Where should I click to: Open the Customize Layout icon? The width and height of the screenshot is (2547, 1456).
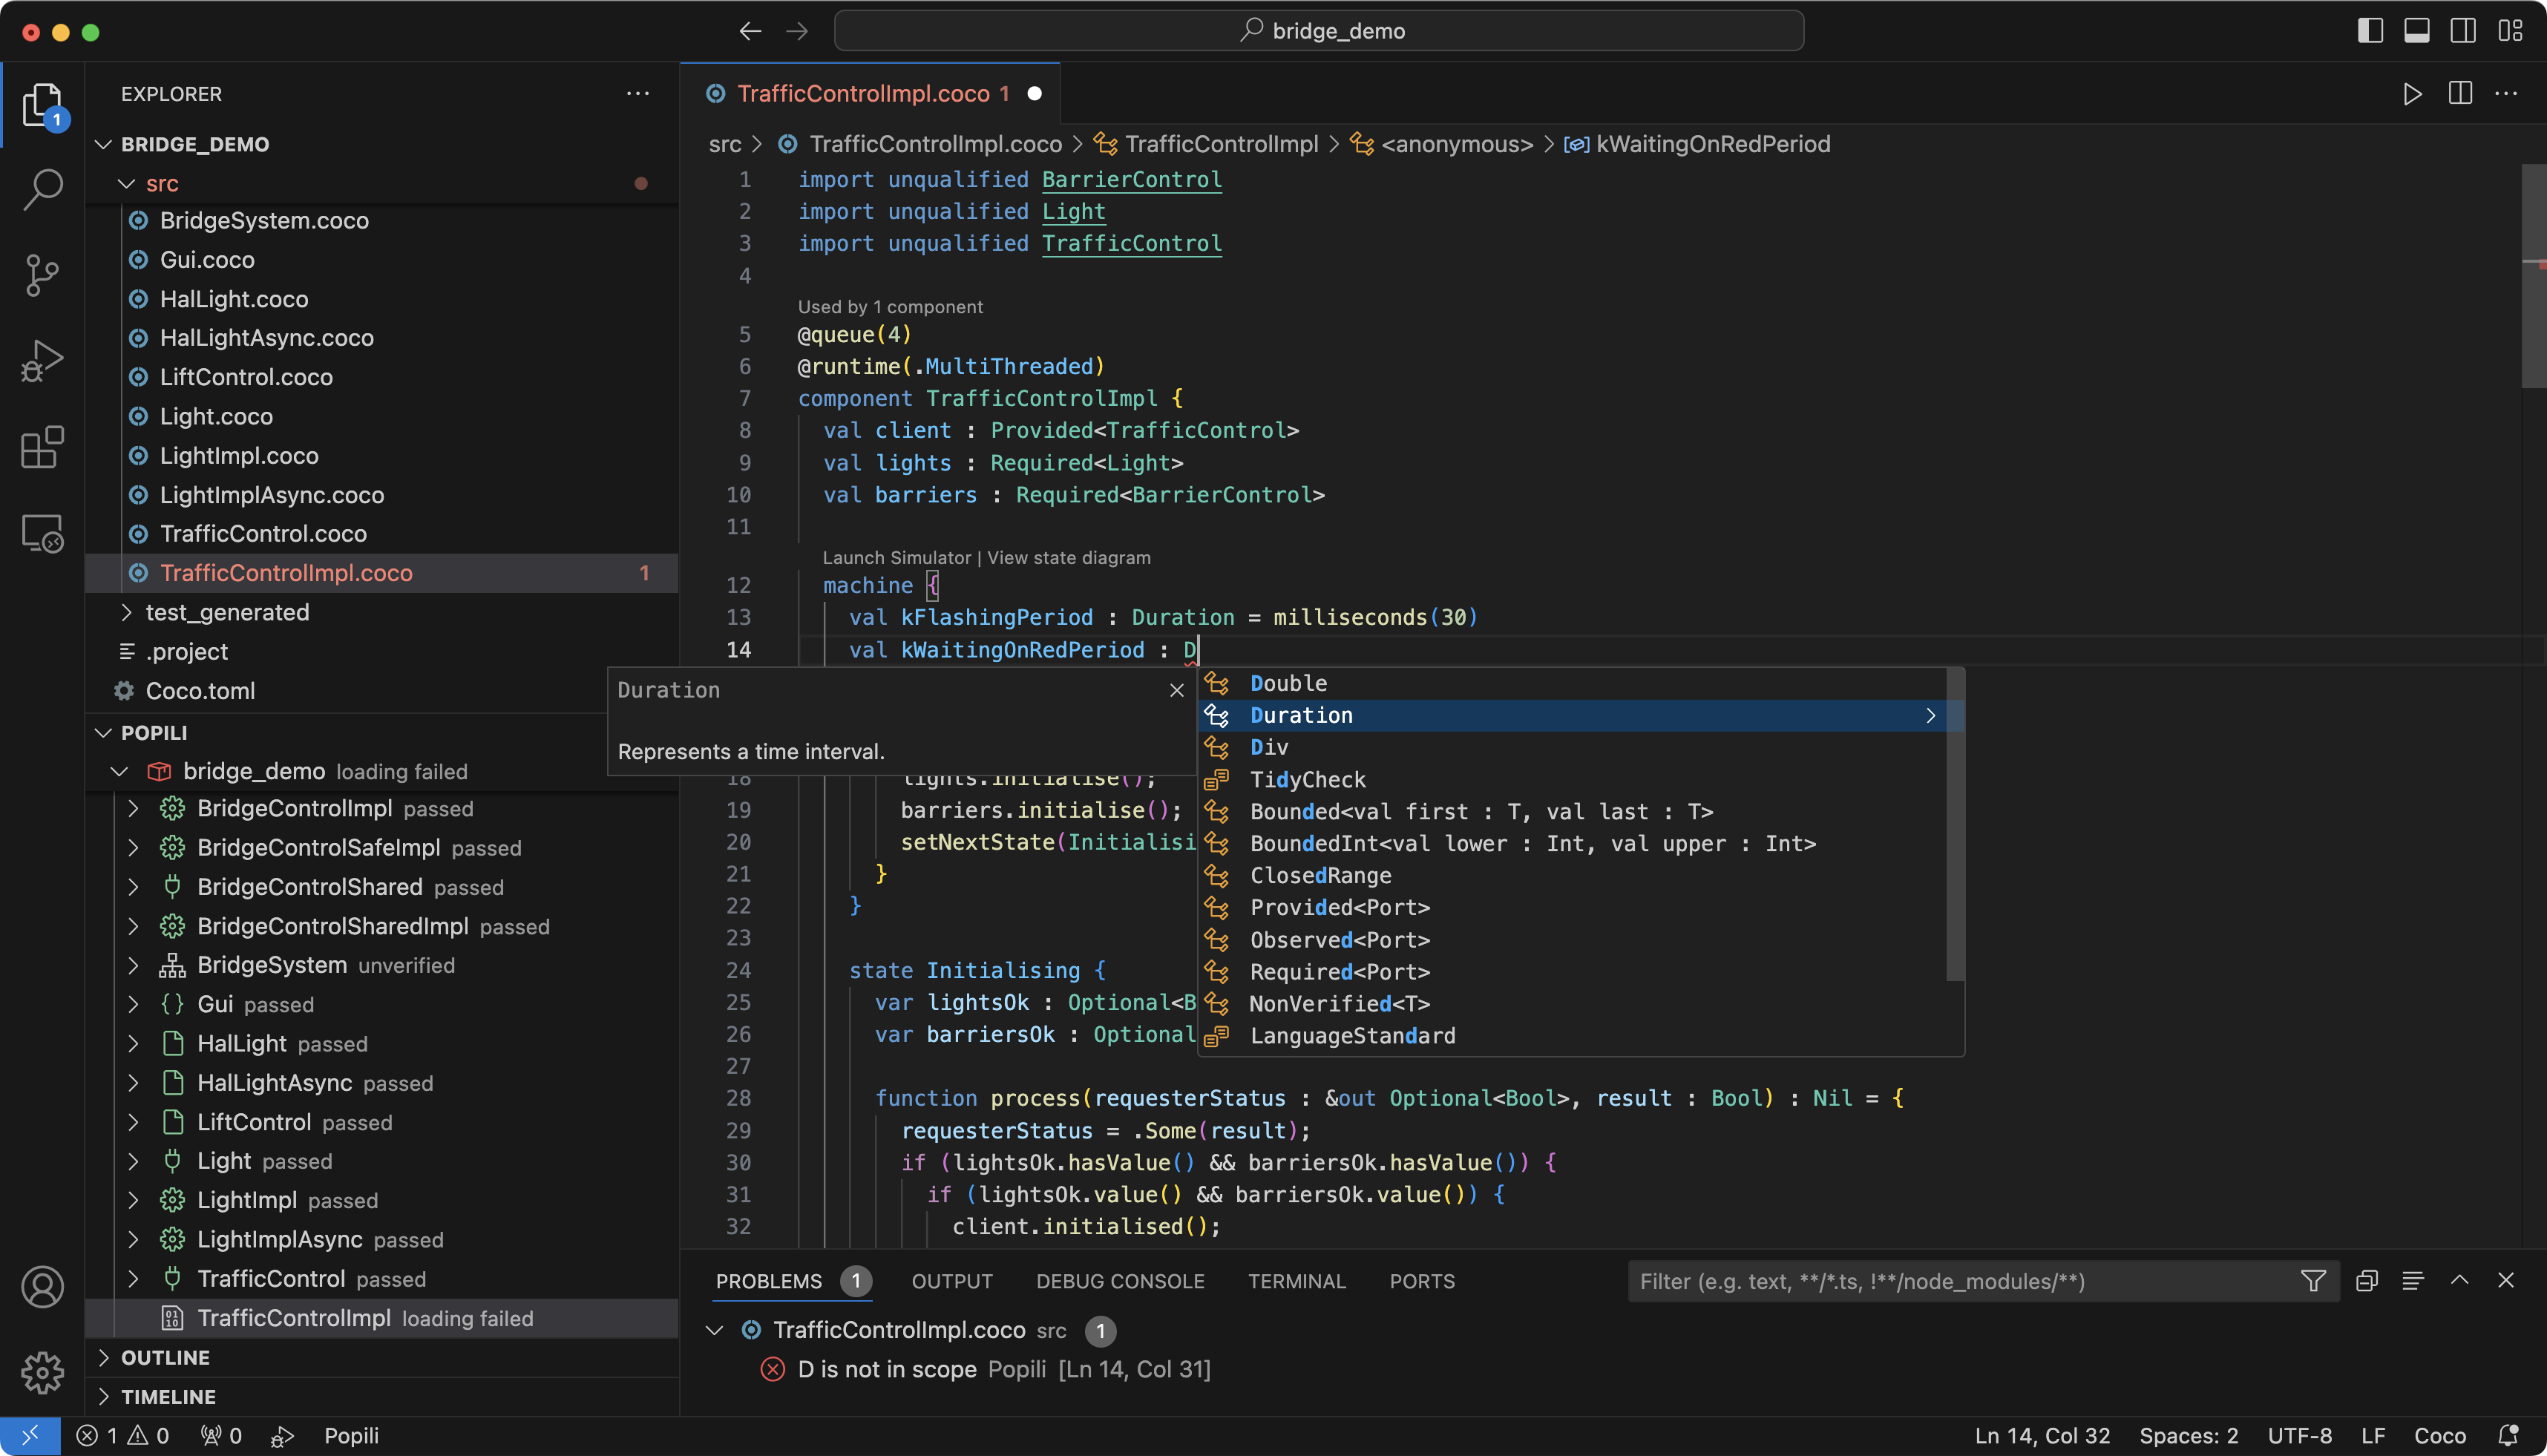(x=2510, y=31)
